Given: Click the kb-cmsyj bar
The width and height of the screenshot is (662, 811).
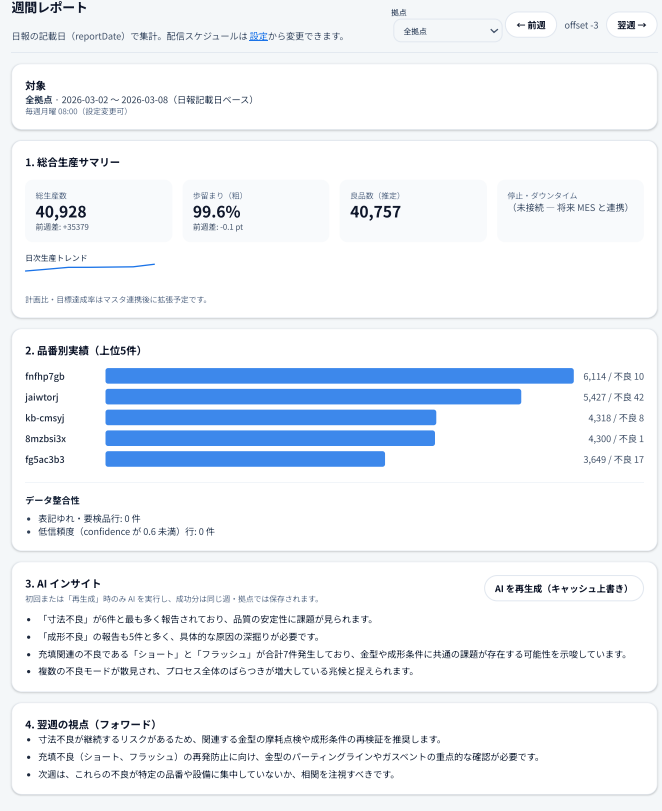Looking at the screenshot, I should (x=270, y=417).
